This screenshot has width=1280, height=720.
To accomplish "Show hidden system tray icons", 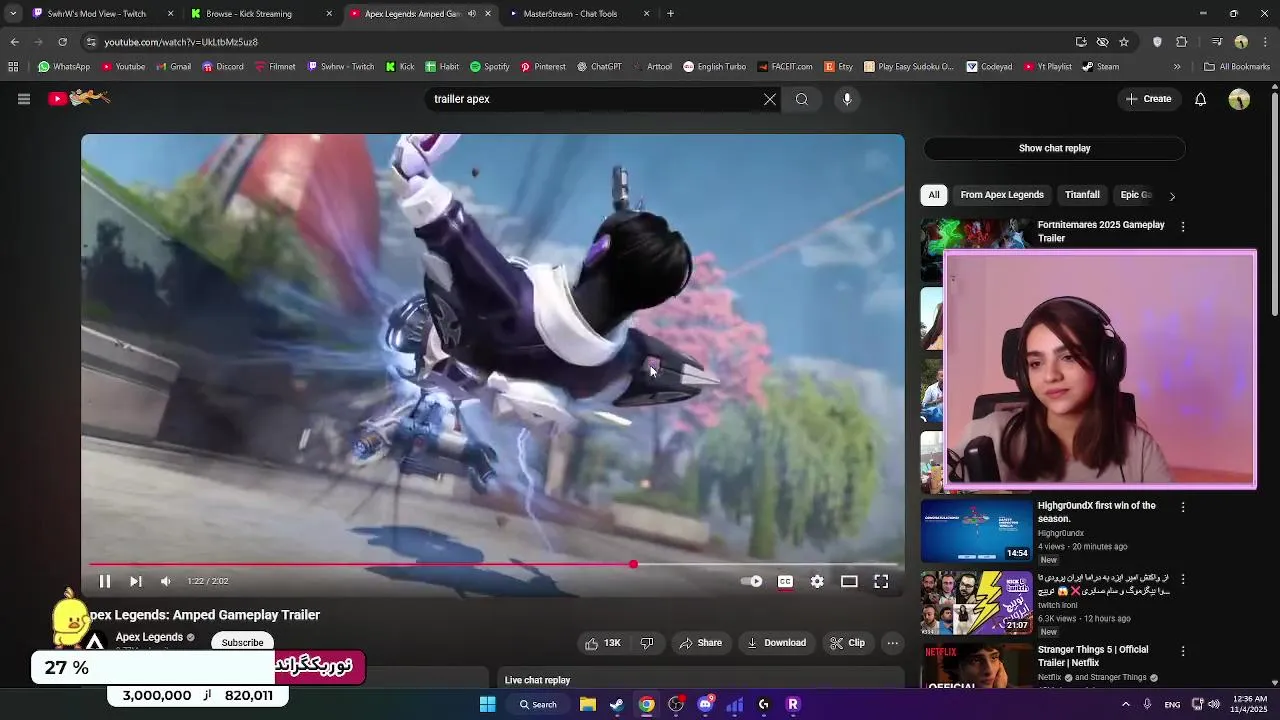I will tap(1125, 704).
